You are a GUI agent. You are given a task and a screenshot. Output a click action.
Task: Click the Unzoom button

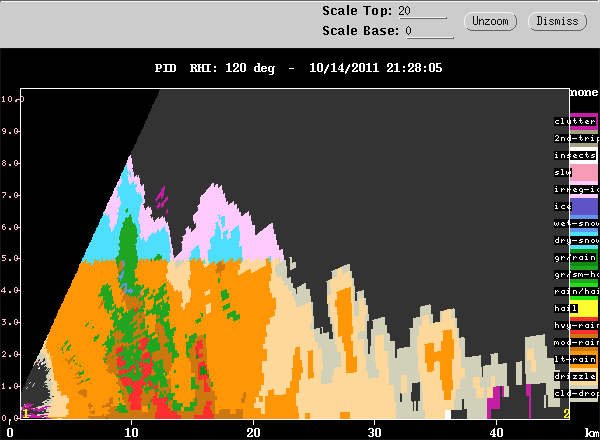pyautogui.click(x=490, y=21)
